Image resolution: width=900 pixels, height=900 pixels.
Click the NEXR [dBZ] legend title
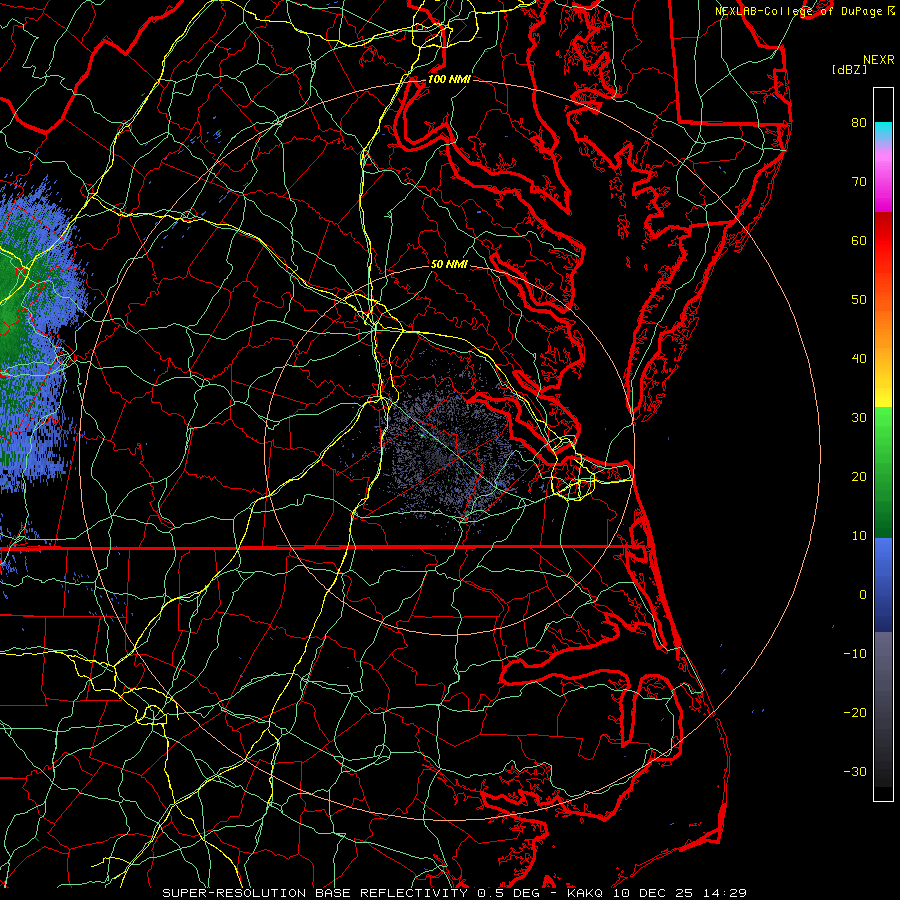coord(863,64)
